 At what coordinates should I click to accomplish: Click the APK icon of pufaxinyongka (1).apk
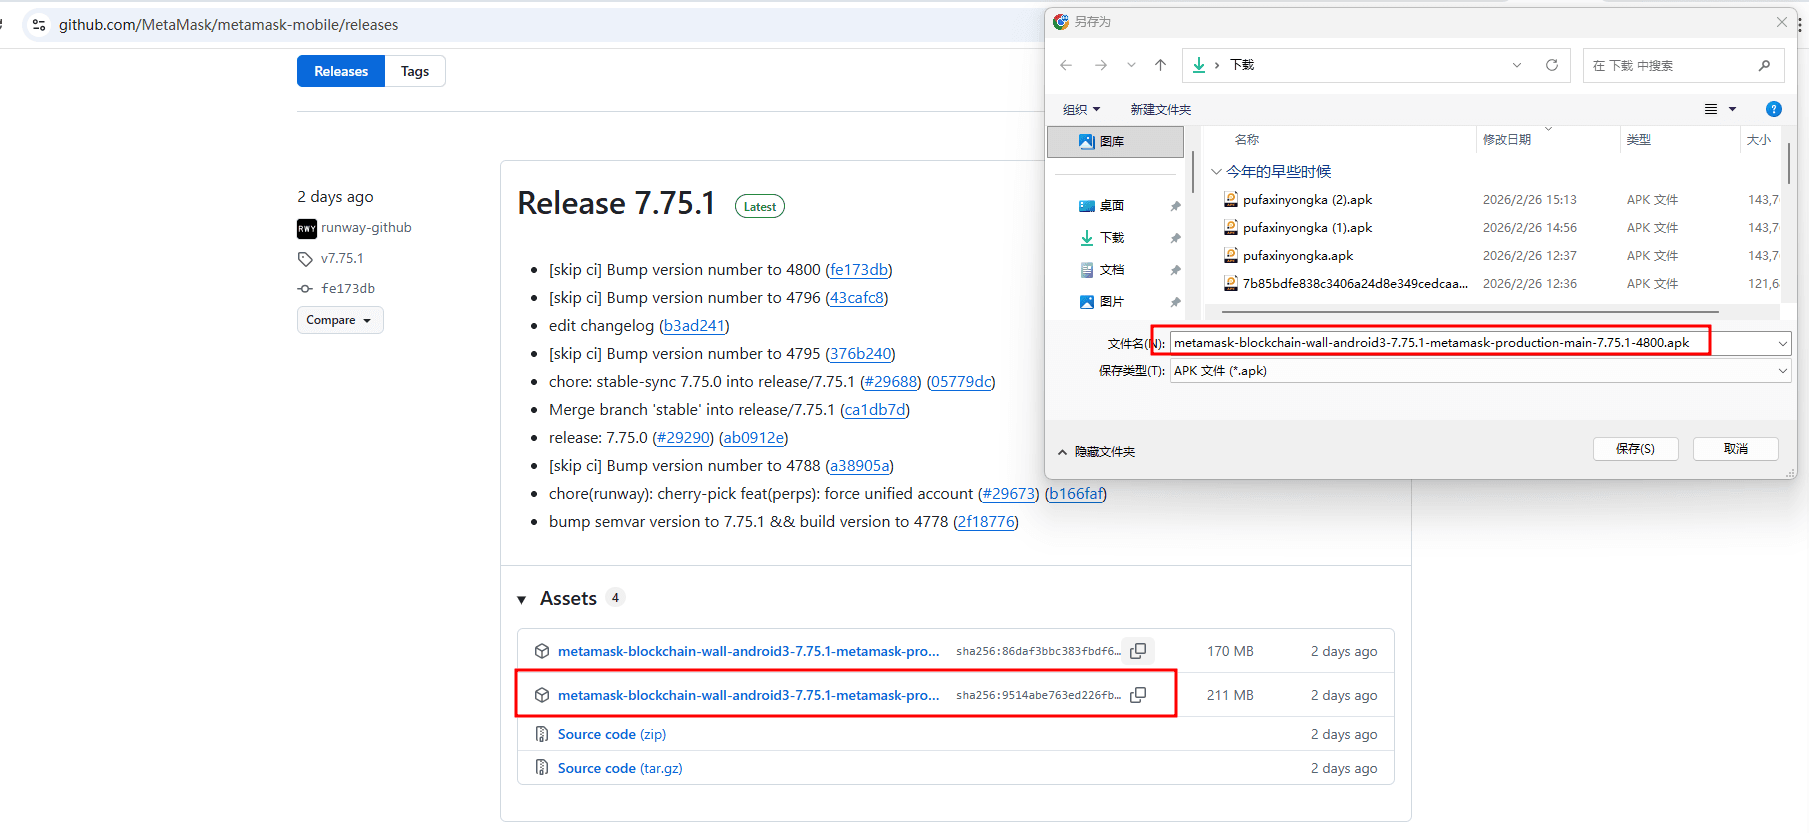[1231, 228]
